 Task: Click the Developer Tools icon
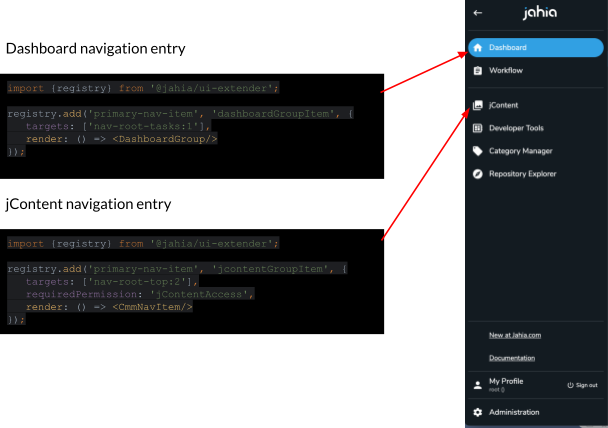pyautogui.click(x=478, y=128)
